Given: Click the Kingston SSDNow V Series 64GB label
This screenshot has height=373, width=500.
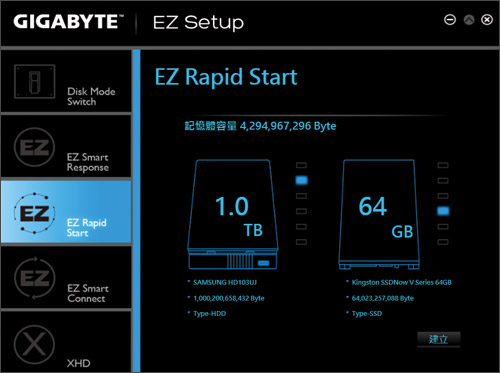Looking at the screenshot, I should click(x=402, y=282).
